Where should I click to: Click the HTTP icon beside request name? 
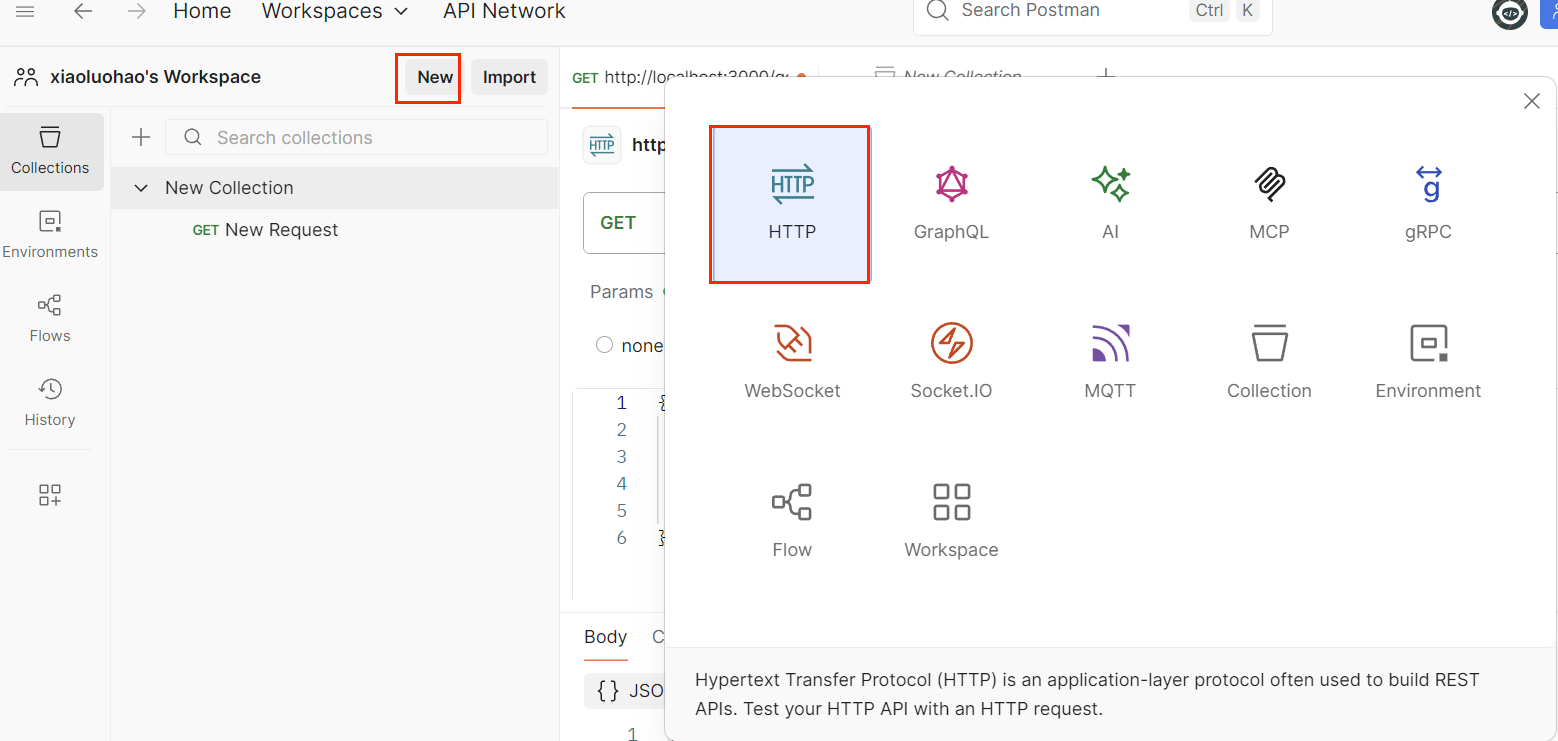coord(602,145)
